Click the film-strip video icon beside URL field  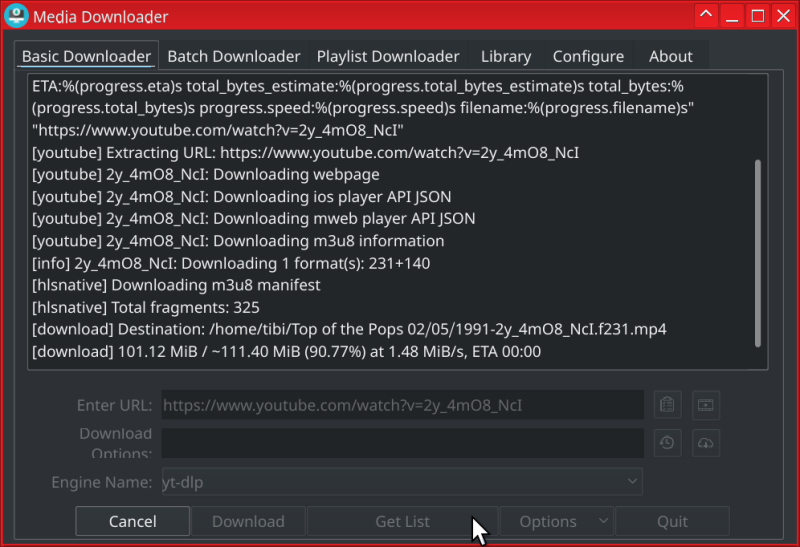[706, 405]
